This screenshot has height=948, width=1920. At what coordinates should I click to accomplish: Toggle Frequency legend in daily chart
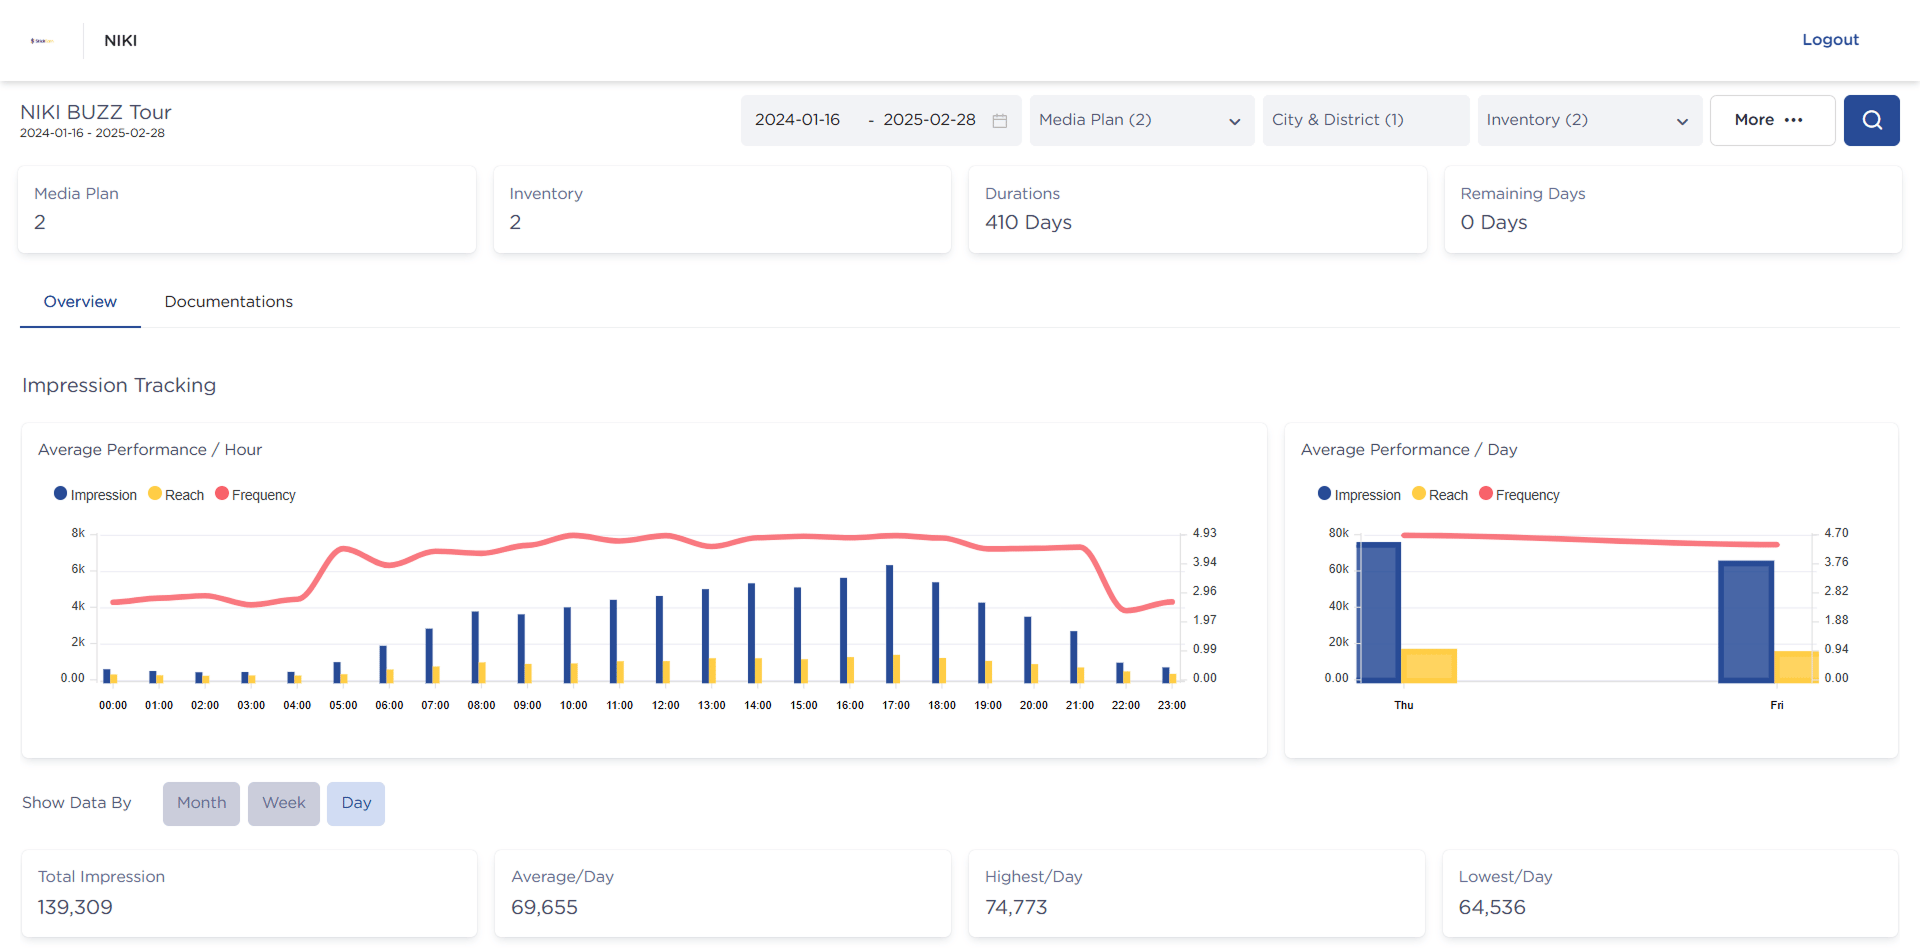1520,495
